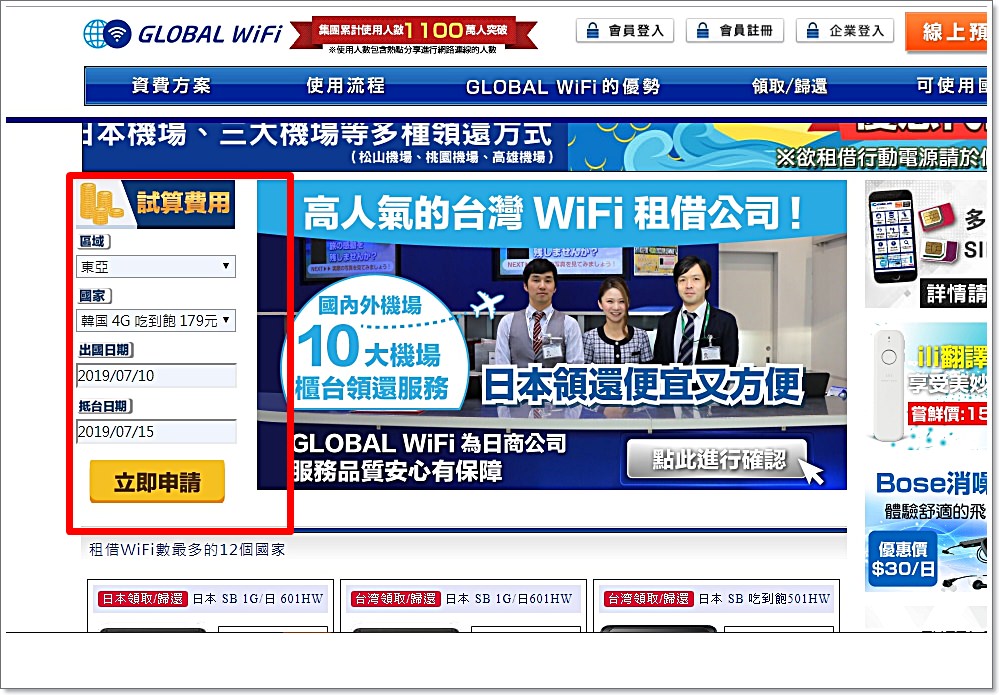Expand the 區域 dropdown showing 東亞
Screen dimensions: 999x695
[156, 266]
